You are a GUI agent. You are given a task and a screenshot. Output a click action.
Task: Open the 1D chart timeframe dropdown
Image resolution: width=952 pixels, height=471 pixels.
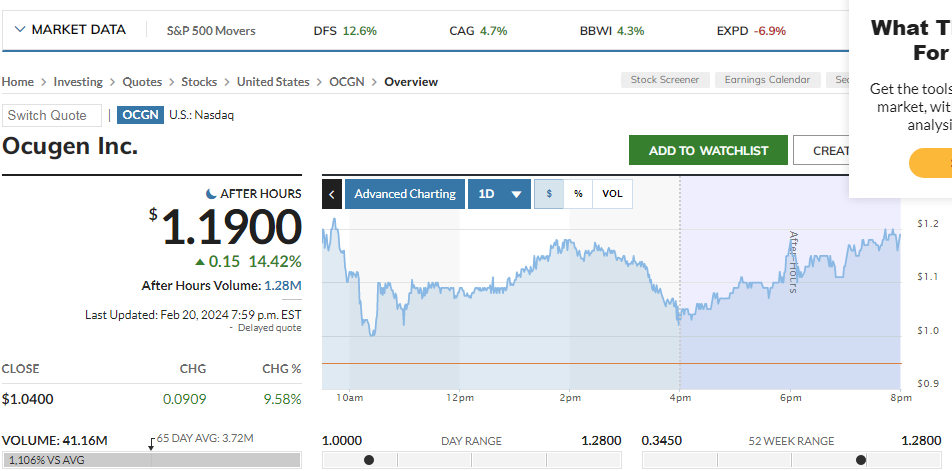pos(499,194)
